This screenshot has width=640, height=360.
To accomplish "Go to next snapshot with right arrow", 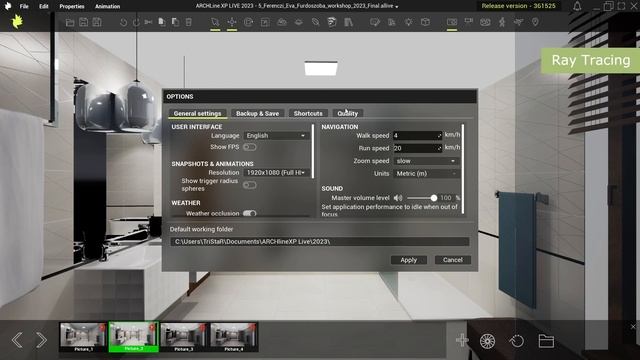I will click(41, 340).
